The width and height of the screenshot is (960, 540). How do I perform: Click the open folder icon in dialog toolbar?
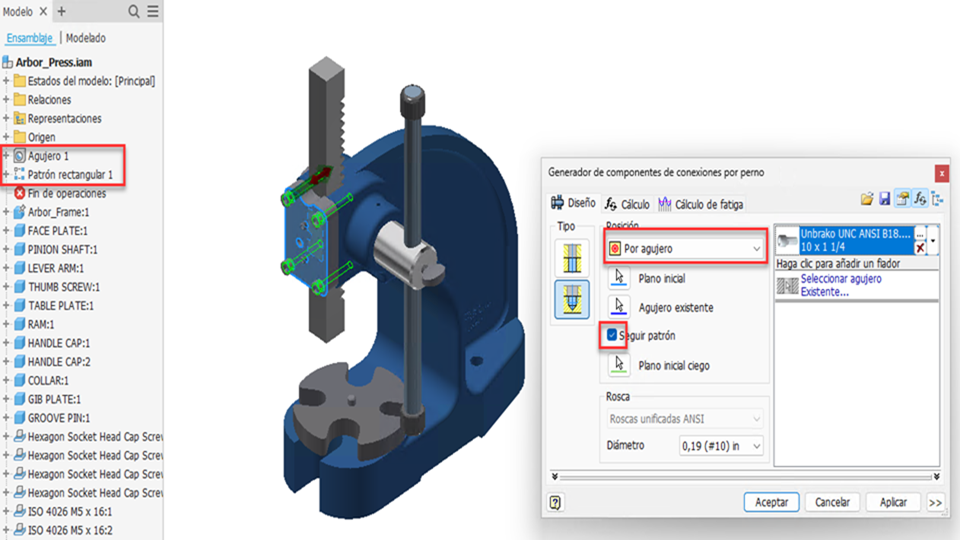866,199
